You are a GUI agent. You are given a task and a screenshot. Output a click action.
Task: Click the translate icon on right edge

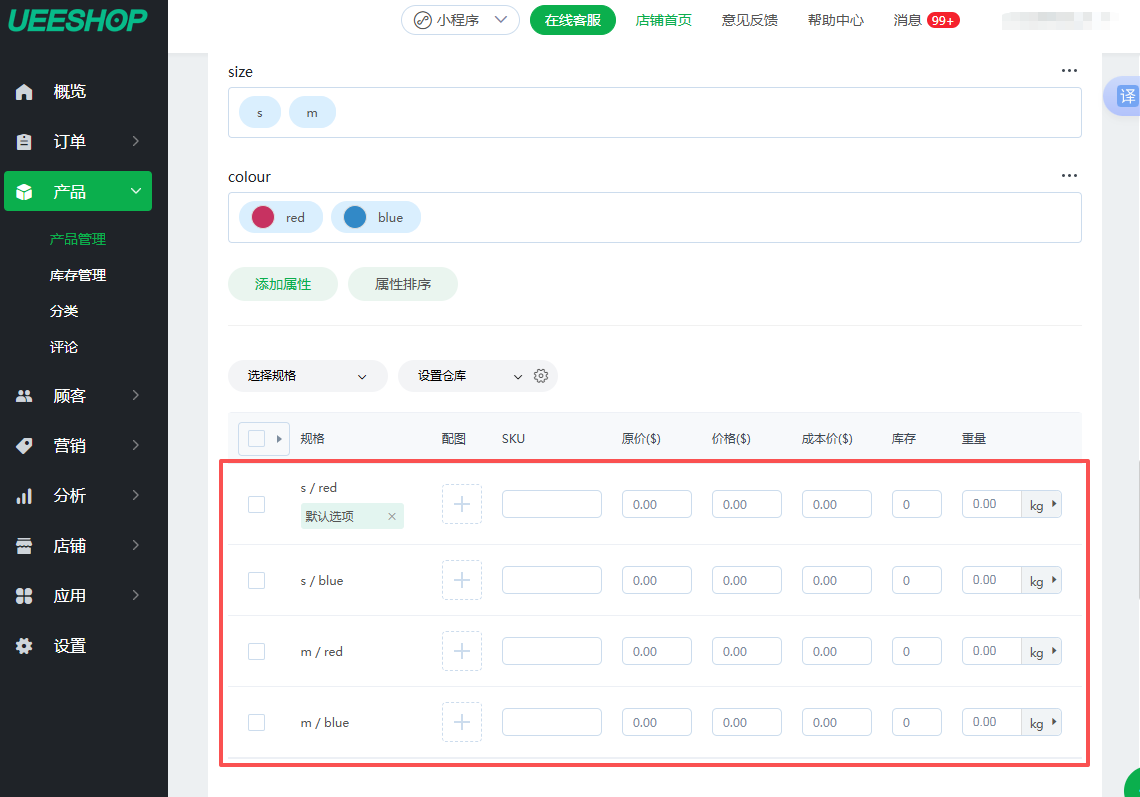(1127, 96)
